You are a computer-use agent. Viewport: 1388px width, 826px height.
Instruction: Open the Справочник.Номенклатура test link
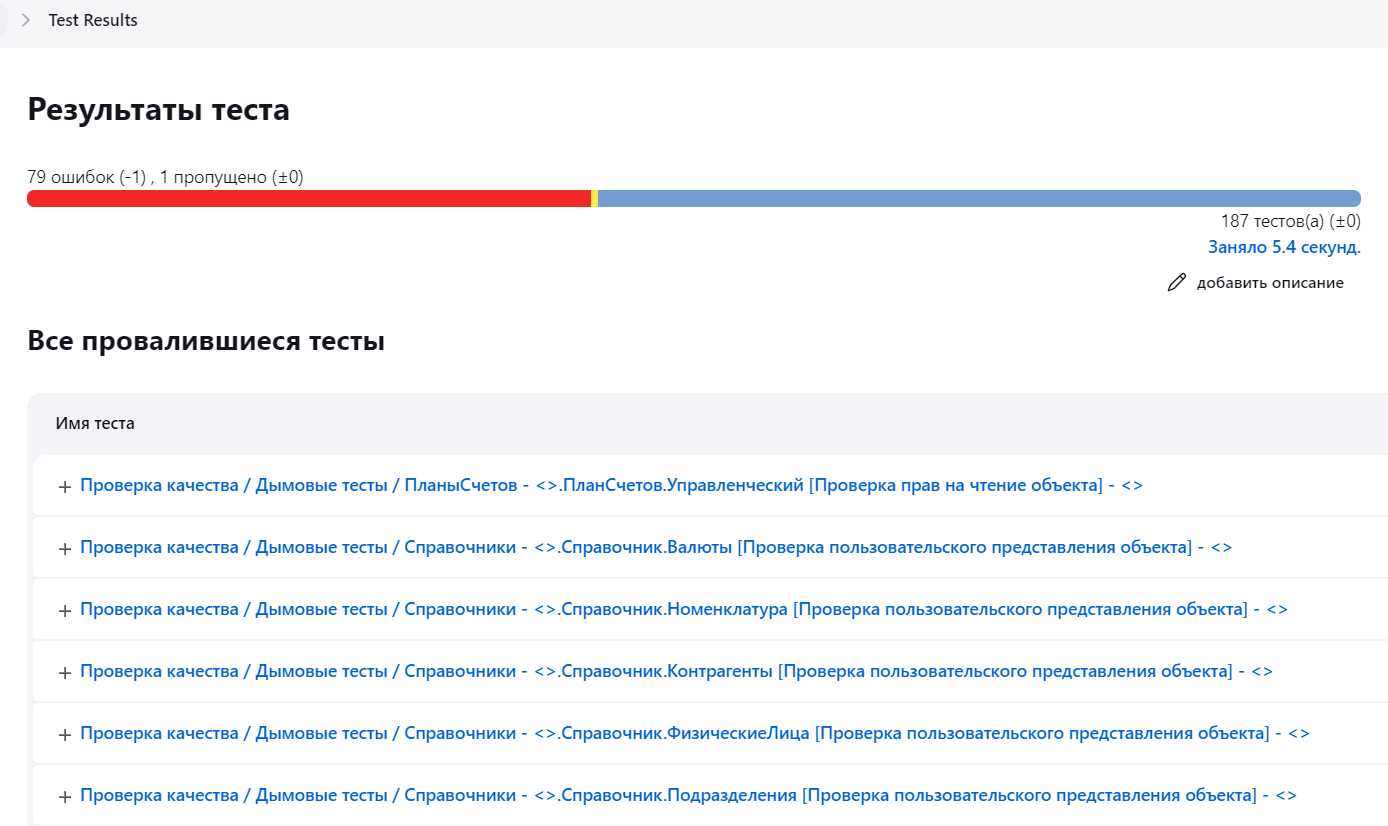685,609
